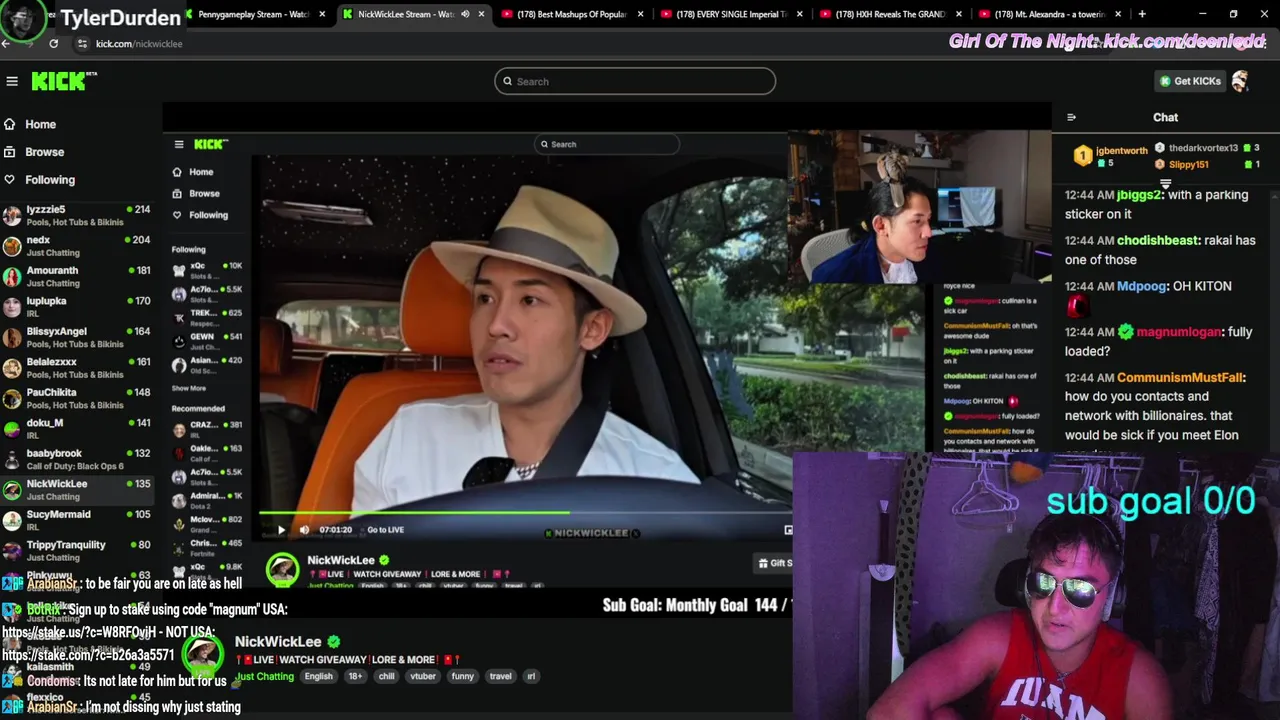Click the lyzzzie5 avatar icon in sidebar
The width and height of the screenshot is (1280, 720).
(12, 215)
